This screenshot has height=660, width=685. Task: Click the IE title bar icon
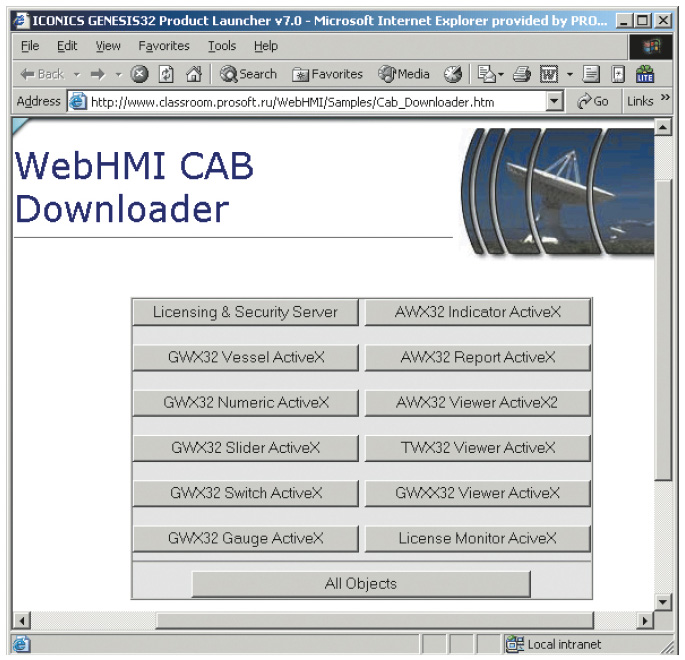tap(21, 21)
